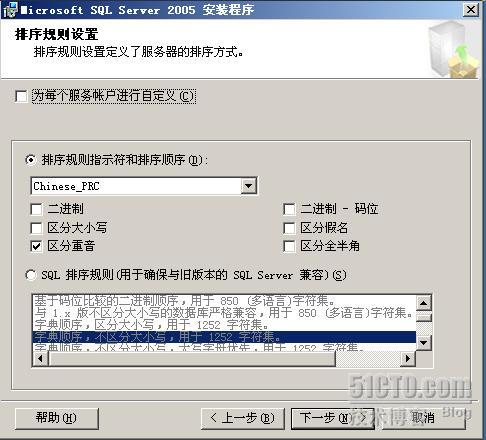Go back with 上一步(B) button
The height and width of the screenshot is (440, 486).
[x=243, y=418]
